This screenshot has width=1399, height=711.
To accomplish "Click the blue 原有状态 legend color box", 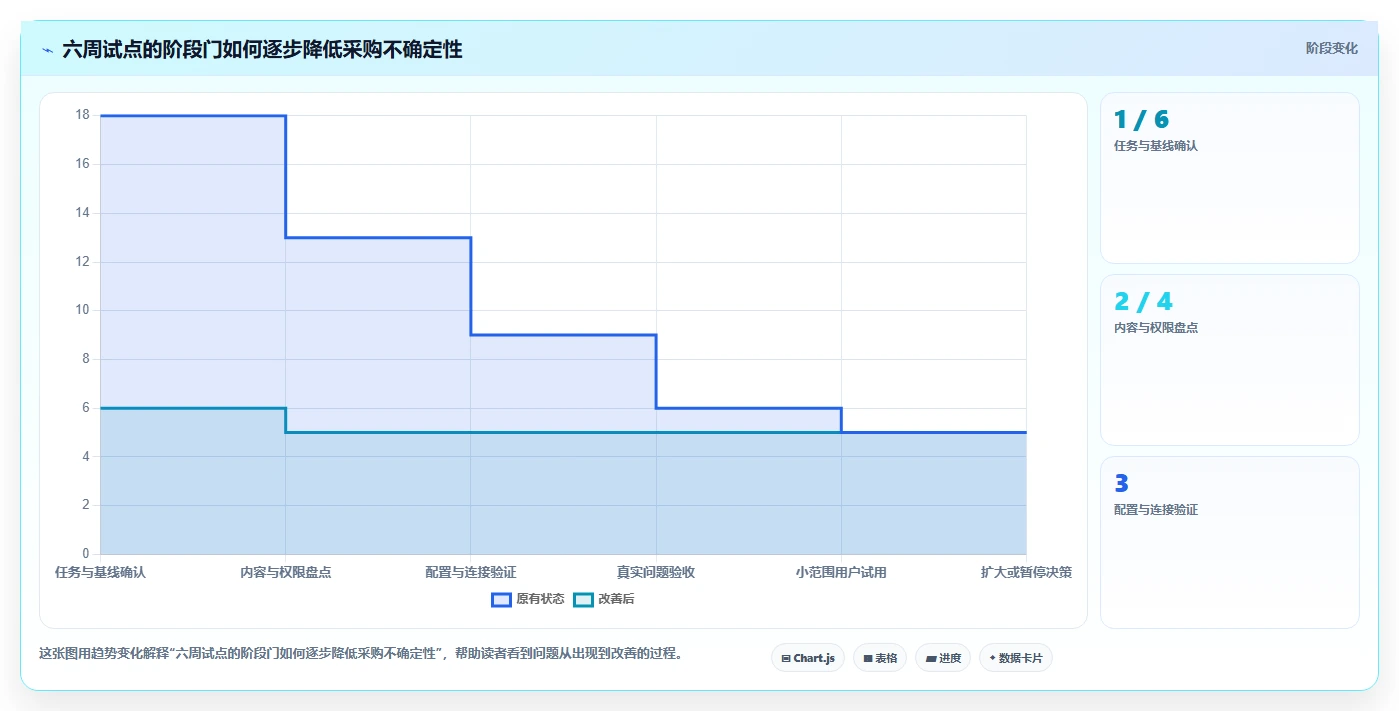I will click(501, 599).
